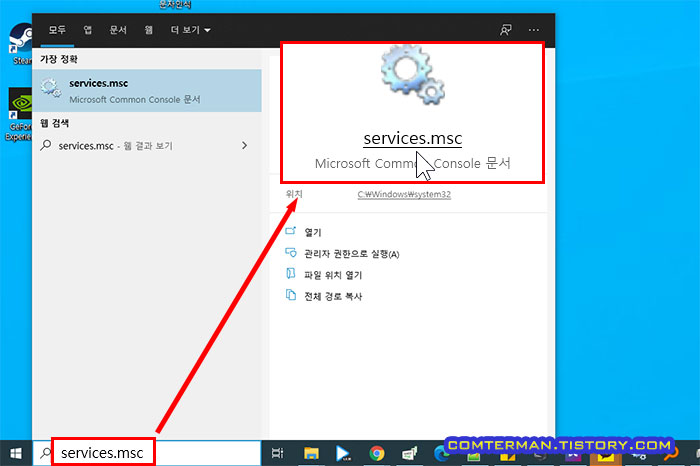Click 열기 to open services
The height and width of the screenshot is (466, 700).
(x=312, y=232)
